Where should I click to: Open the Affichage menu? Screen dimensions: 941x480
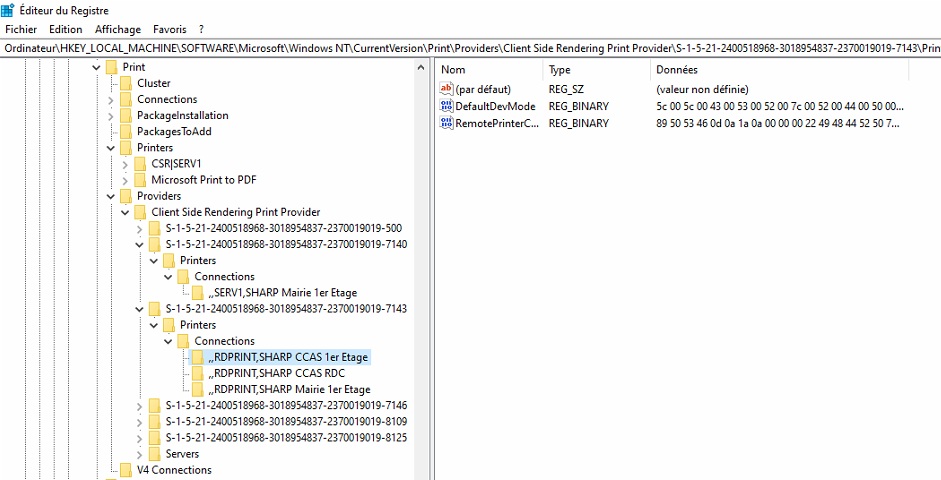pyautogui.click(x=118, y=30)
